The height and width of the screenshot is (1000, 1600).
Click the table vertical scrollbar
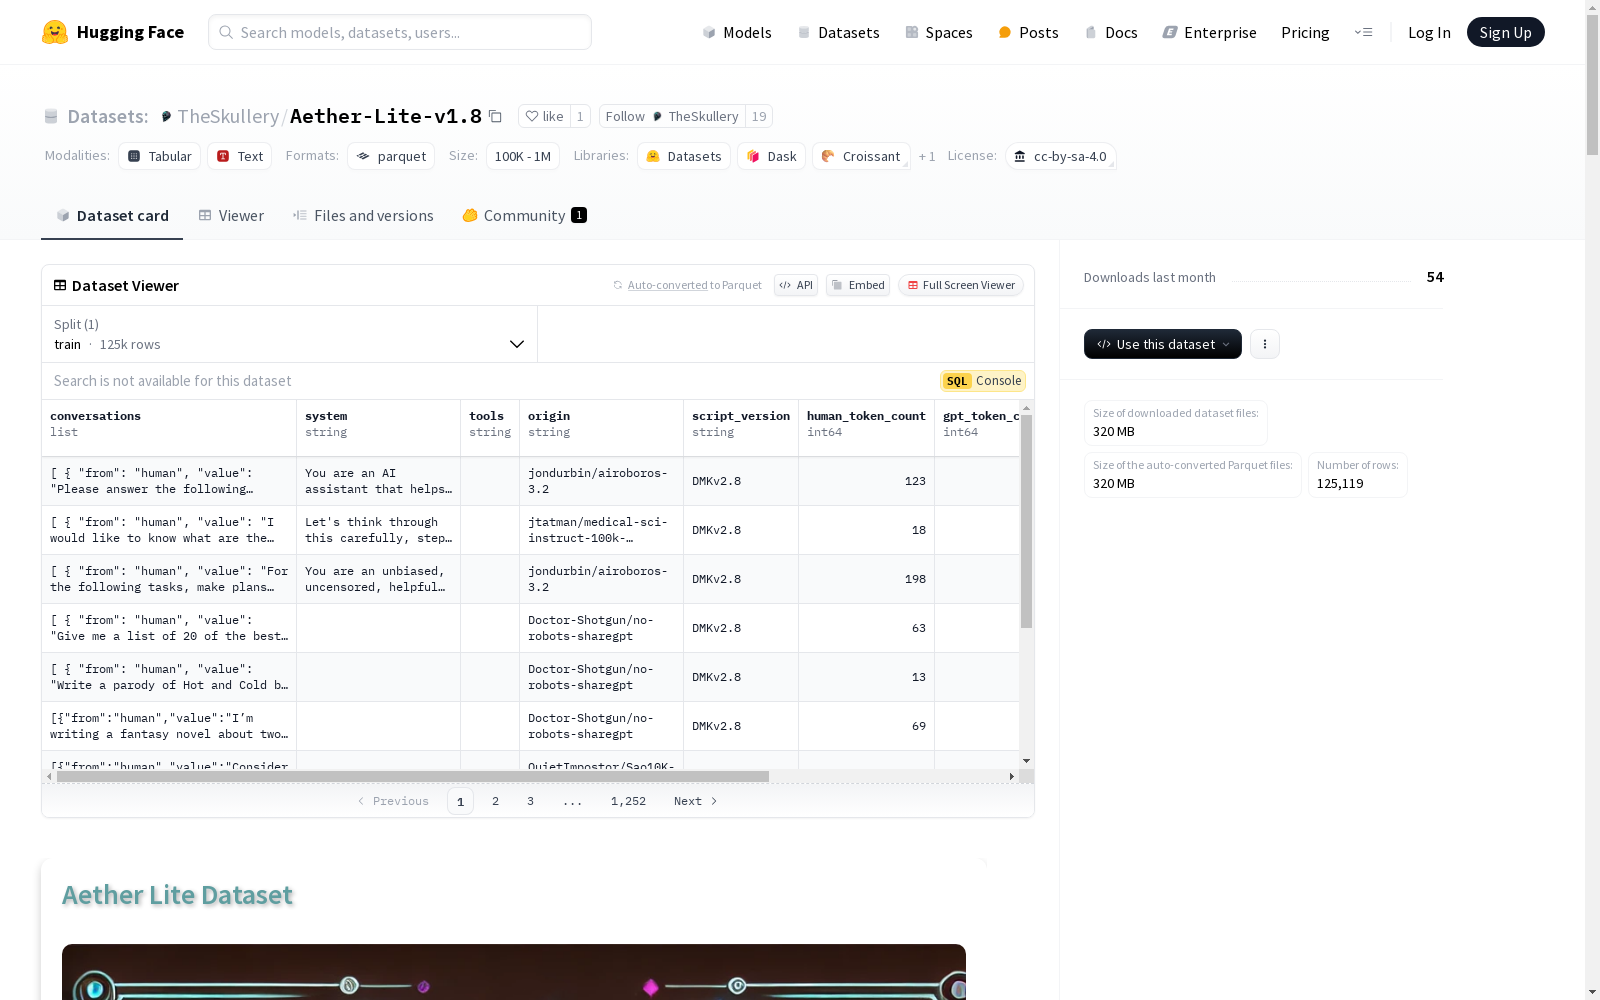pyautogui.click(x=1026, y=521)
